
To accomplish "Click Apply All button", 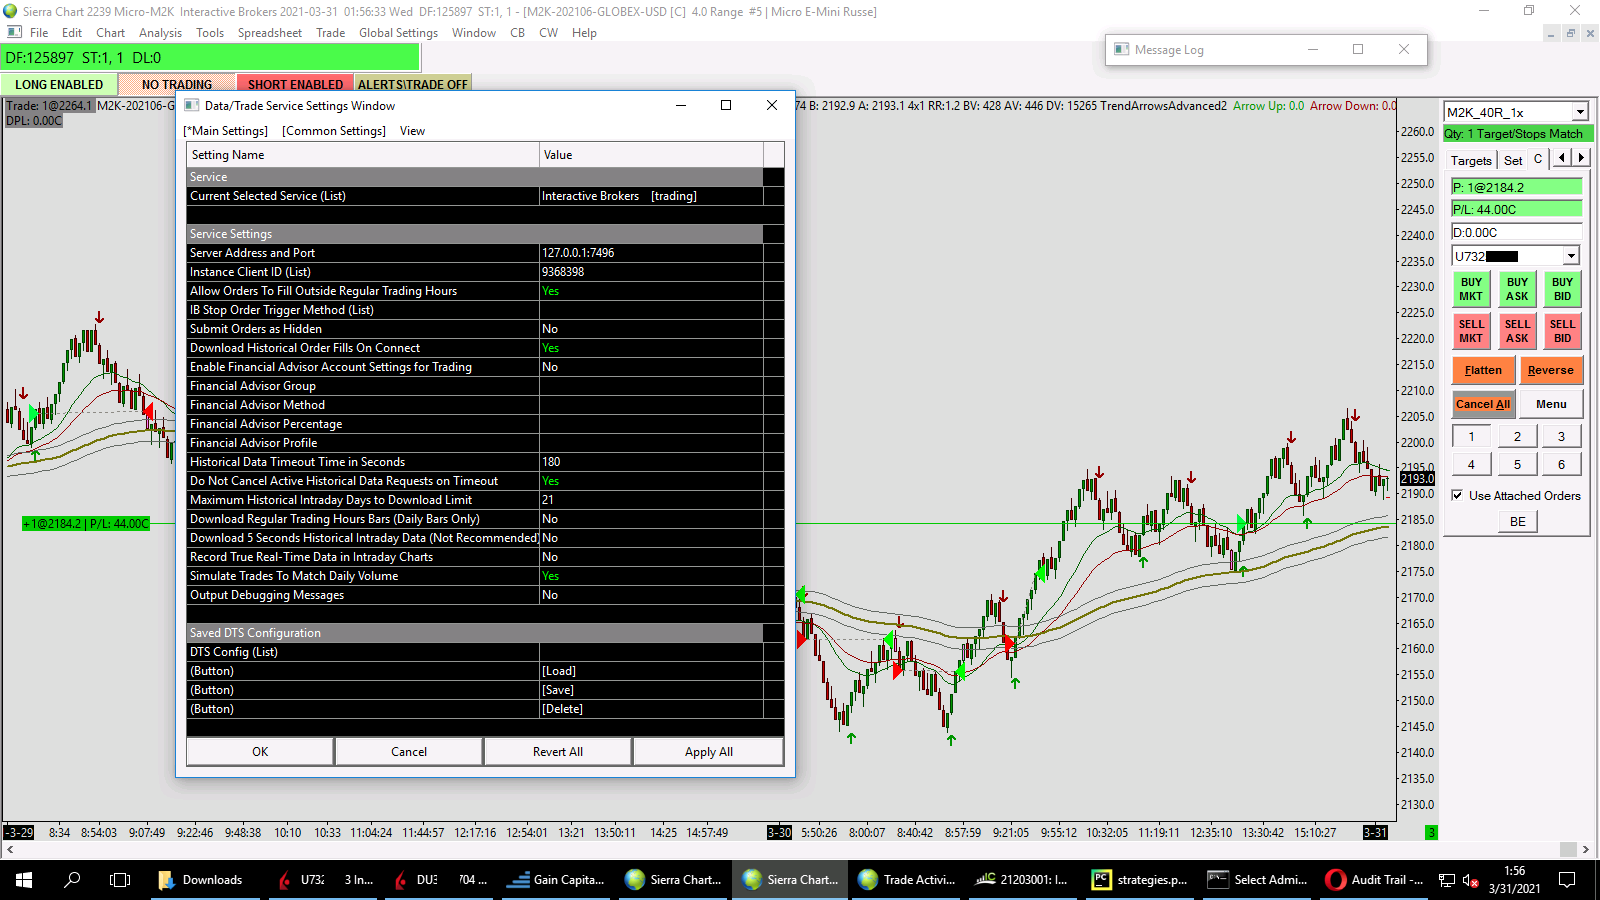I will tap(709, 752).
